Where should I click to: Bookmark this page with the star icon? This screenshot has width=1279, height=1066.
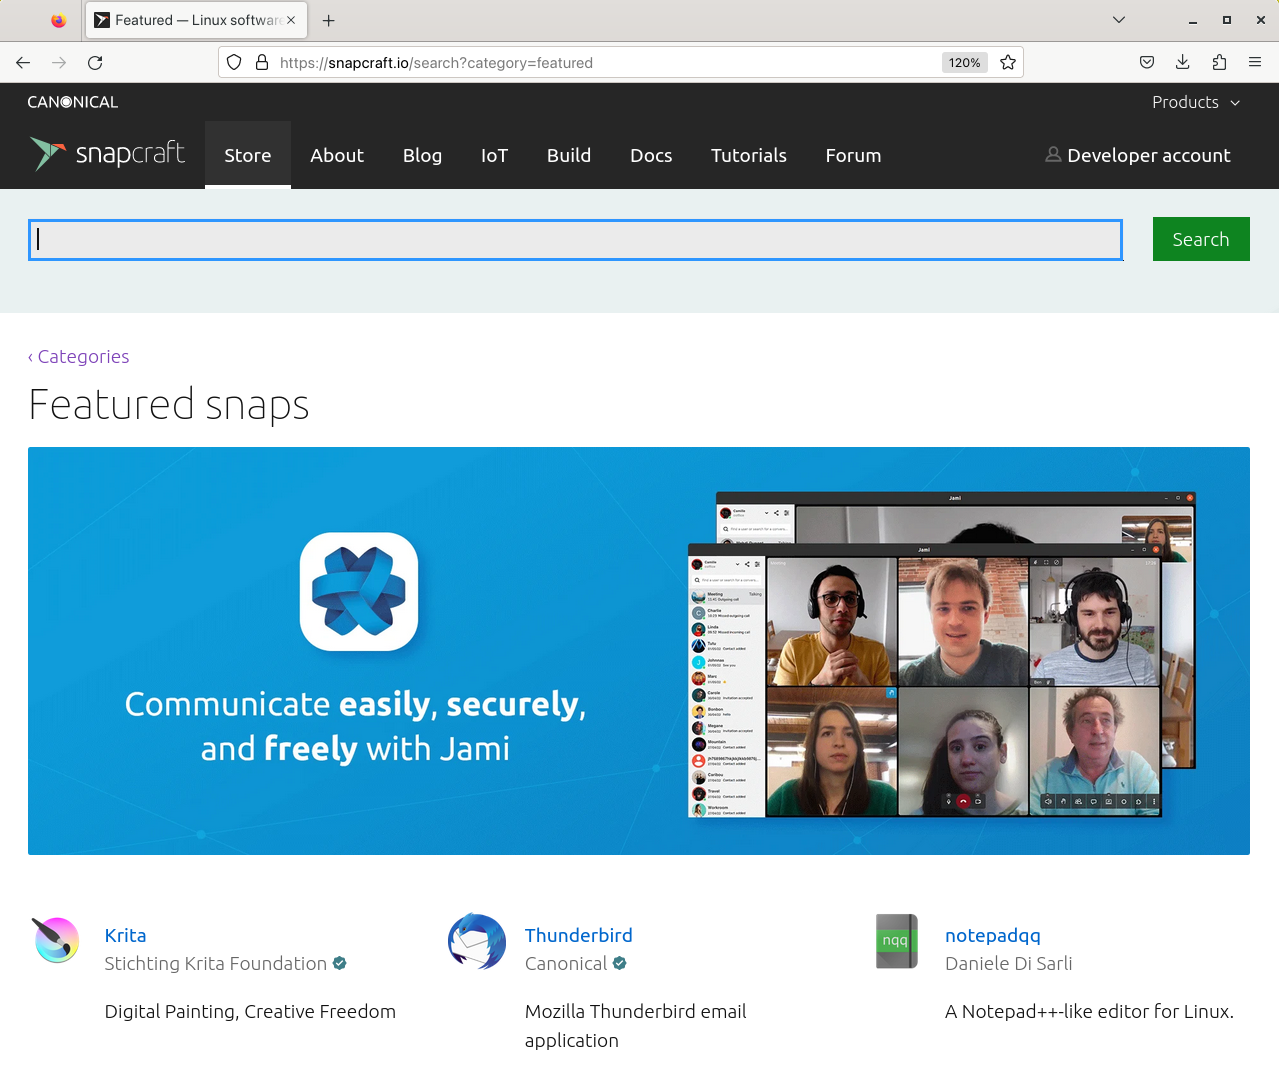[1008, 62]
